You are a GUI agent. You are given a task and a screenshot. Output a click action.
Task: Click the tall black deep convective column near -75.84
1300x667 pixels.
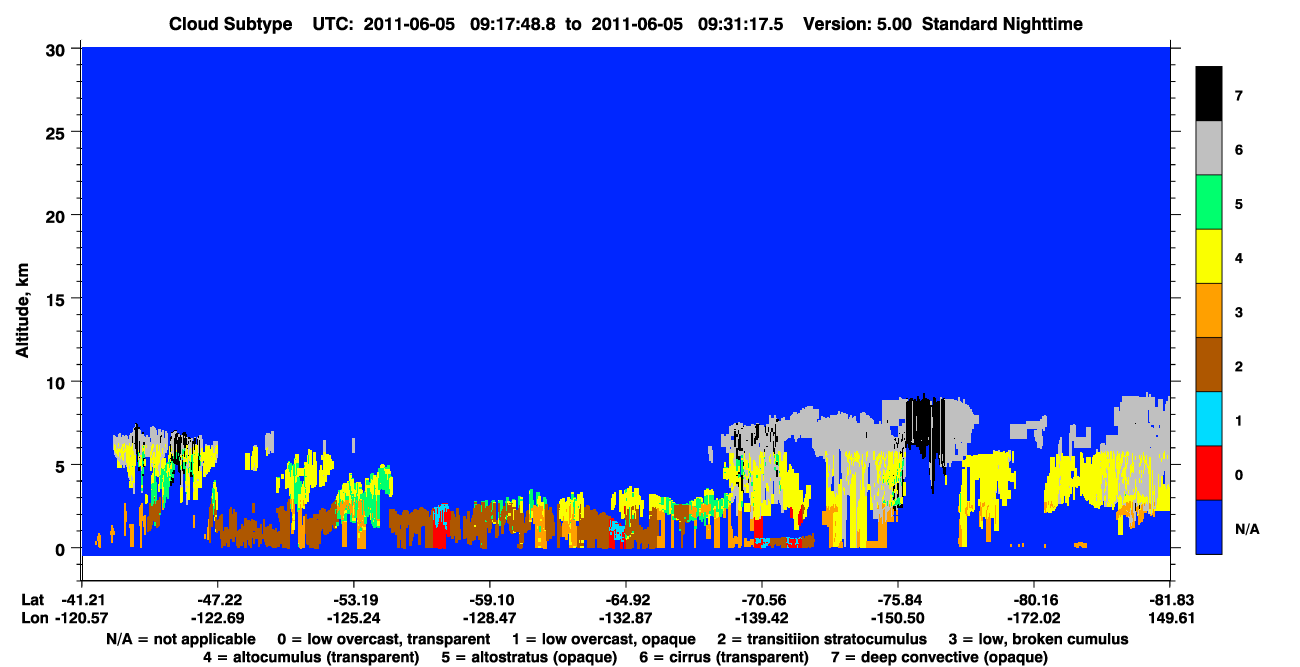click(x=926, y=430)
